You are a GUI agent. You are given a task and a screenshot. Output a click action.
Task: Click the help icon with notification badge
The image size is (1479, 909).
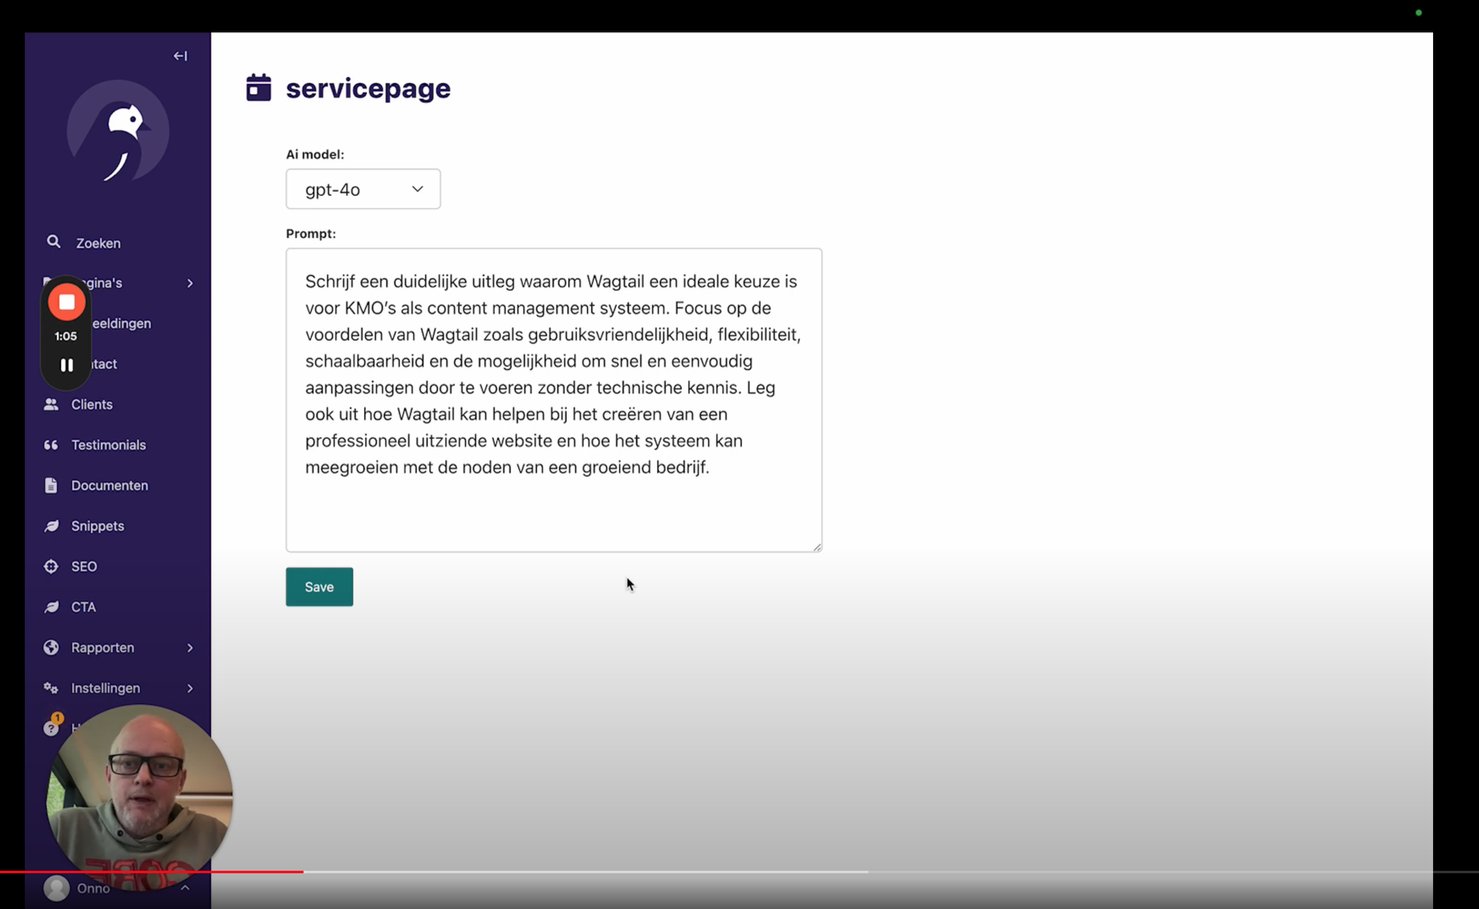(x=52, y=726)
